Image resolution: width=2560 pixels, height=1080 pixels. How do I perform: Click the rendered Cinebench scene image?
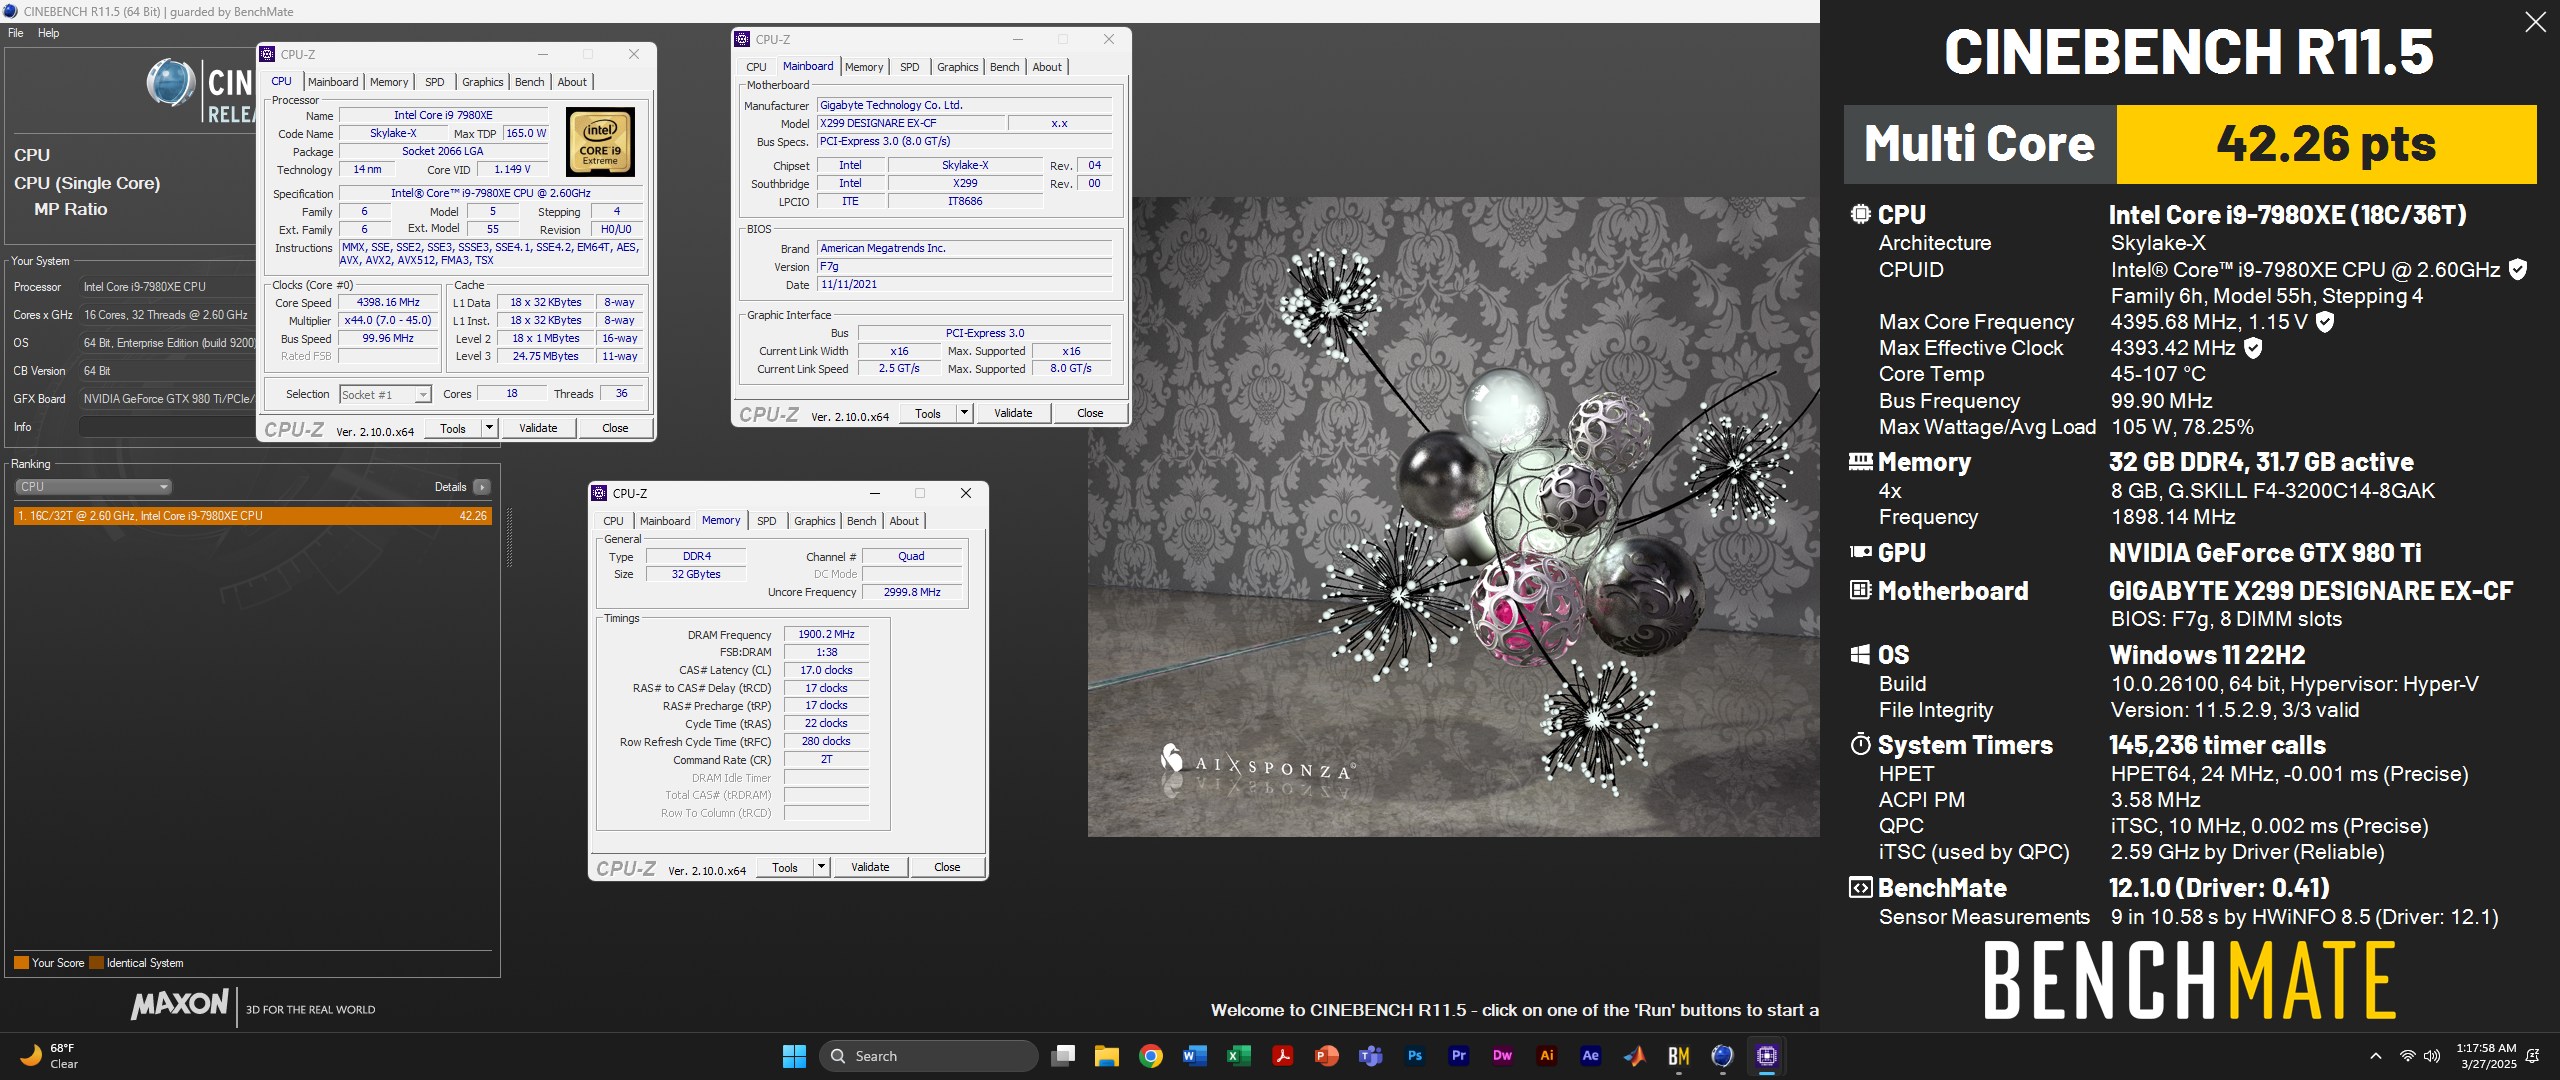point(1453,516)
